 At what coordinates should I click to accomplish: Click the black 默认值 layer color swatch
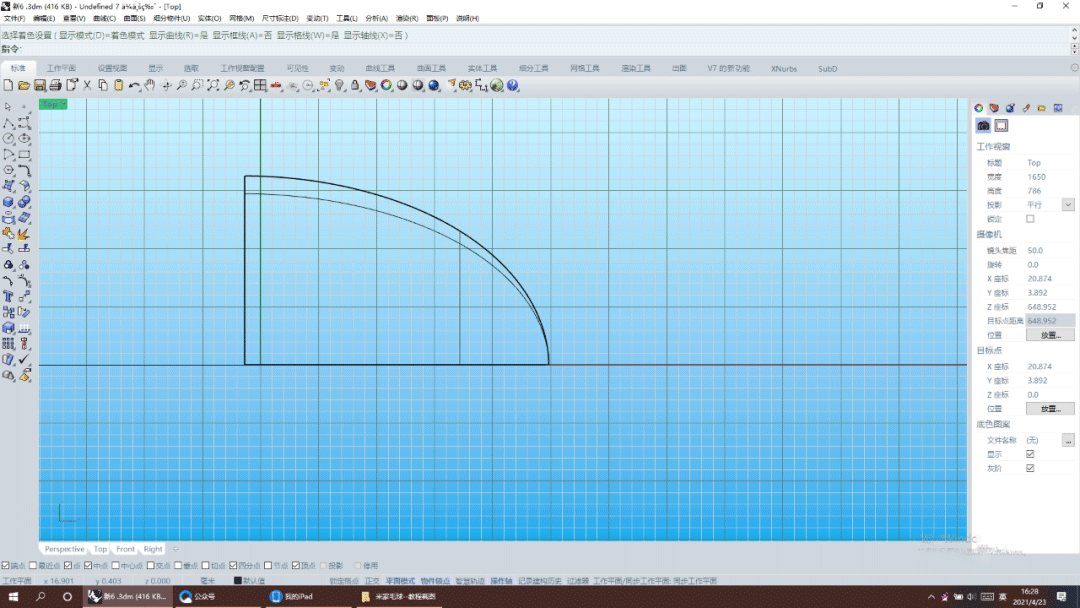pyautogui.click(x=238, y=580)
